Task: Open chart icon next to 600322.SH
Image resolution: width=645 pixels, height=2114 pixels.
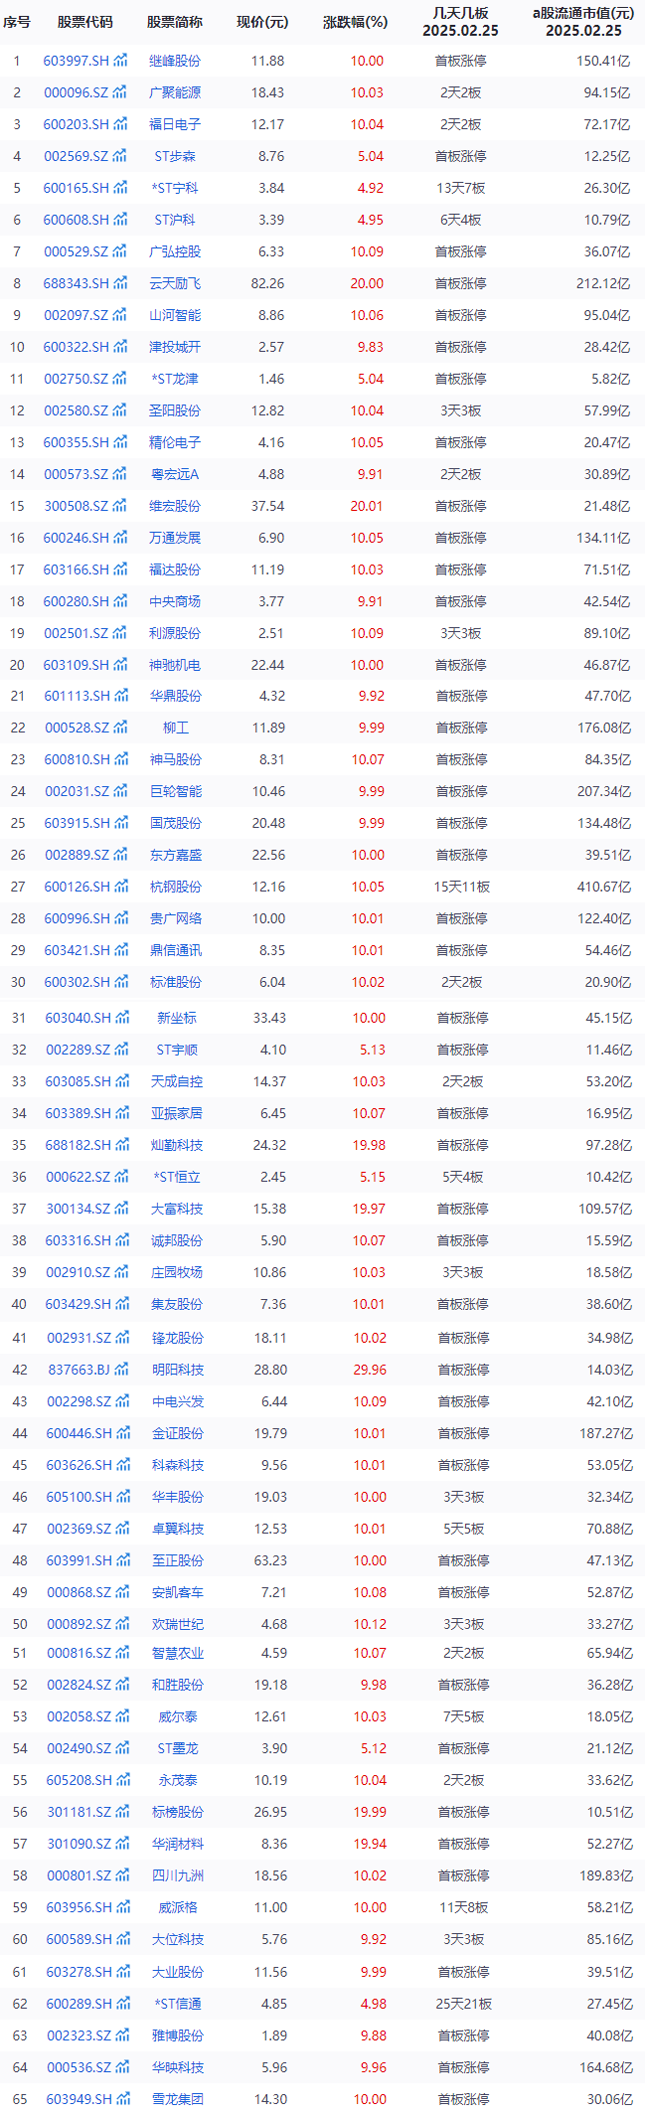Action: [121, 347]
